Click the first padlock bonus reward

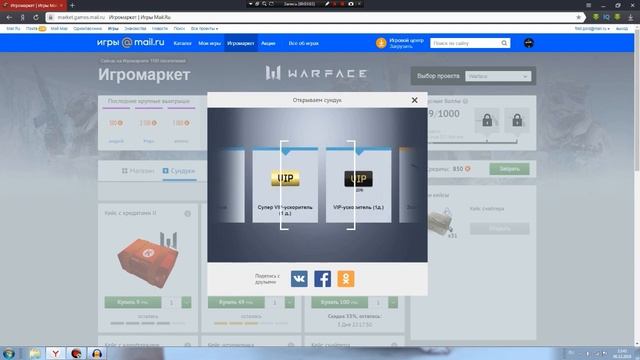point(487,120)
